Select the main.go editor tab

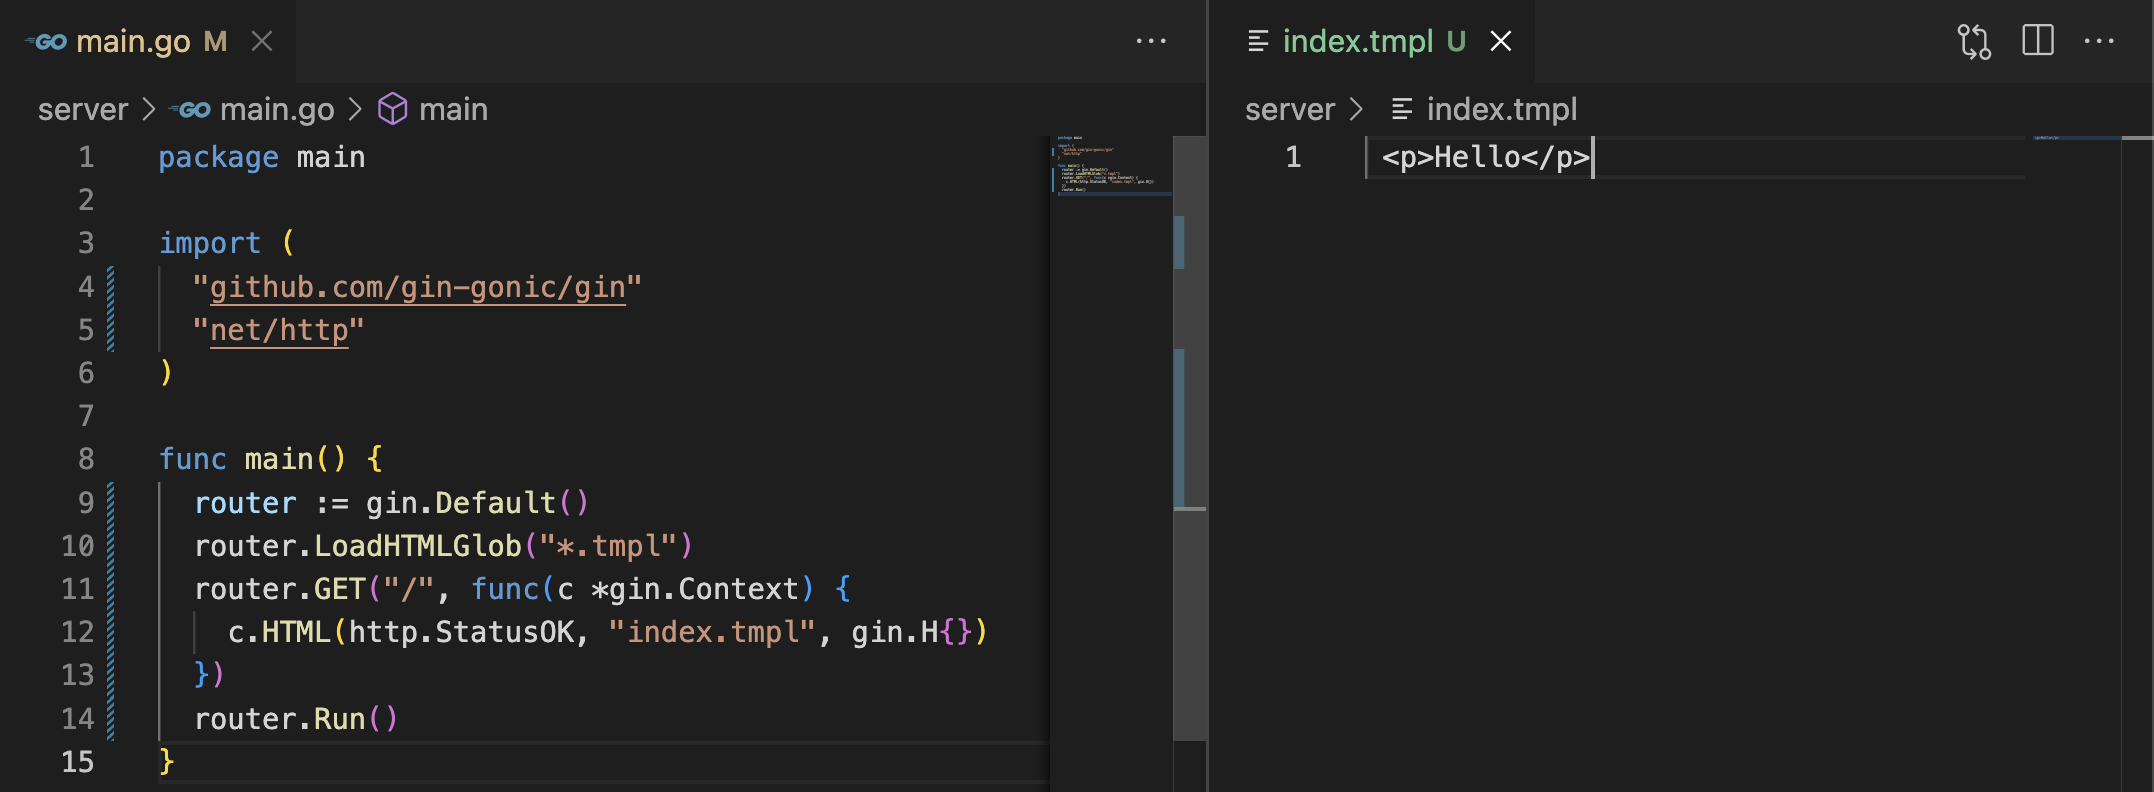(148, 41)
